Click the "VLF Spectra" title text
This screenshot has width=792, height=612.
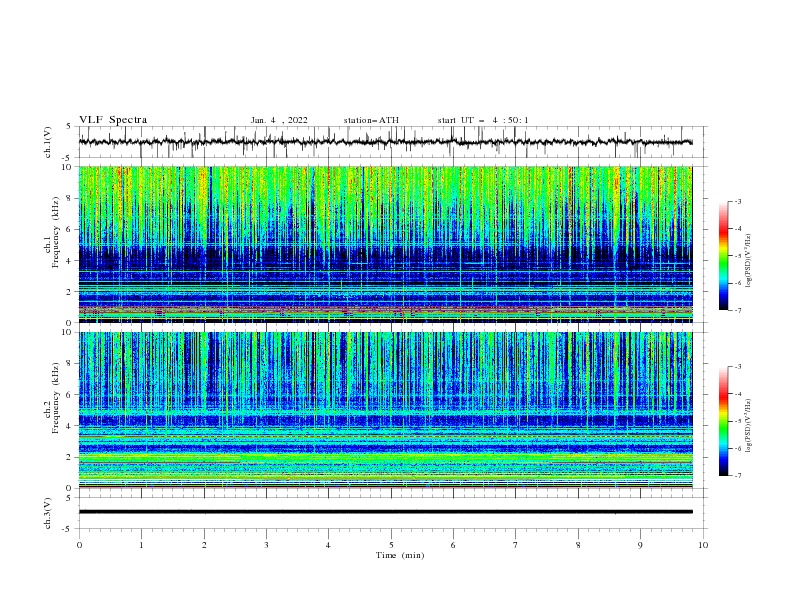(113, 120)
